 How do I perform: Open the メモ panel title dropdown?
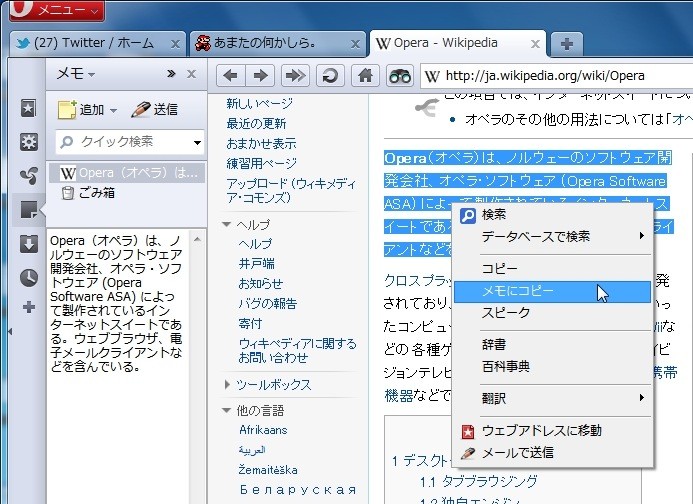pyautogui.click(x=76, y=73)
